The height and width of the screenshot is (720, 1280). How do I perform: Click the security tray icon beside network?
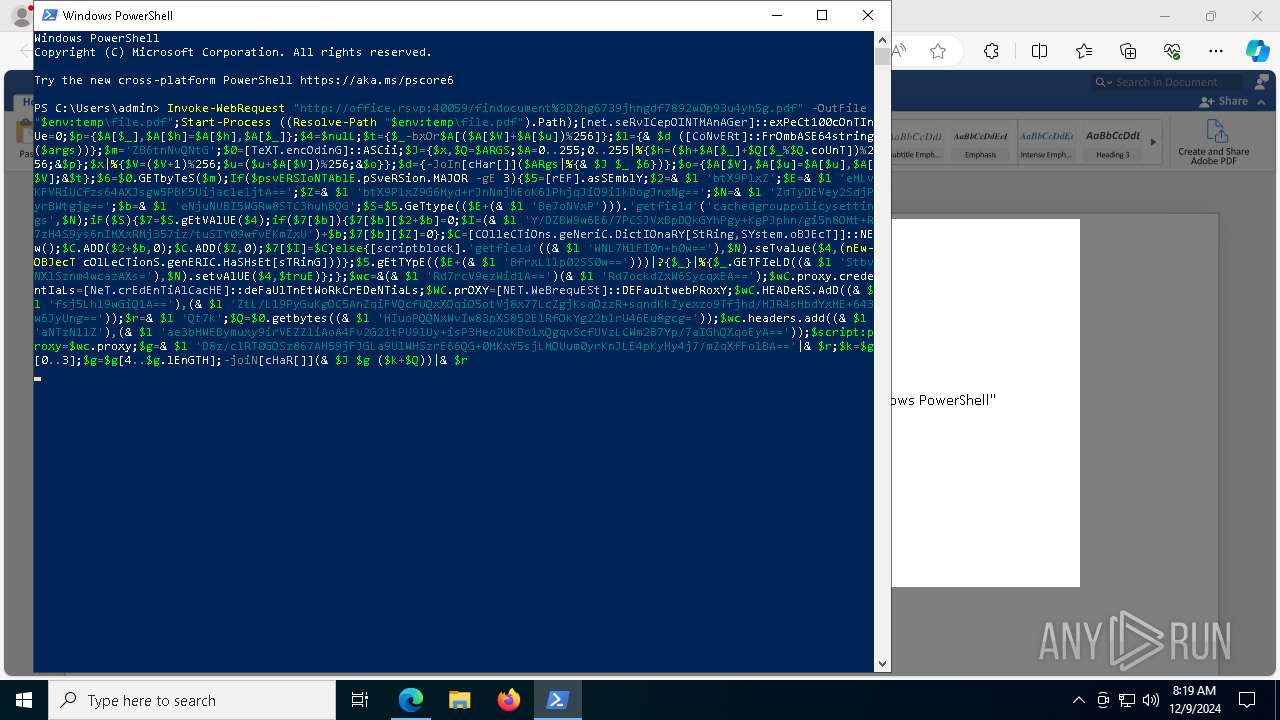(x=1103, y=700)
